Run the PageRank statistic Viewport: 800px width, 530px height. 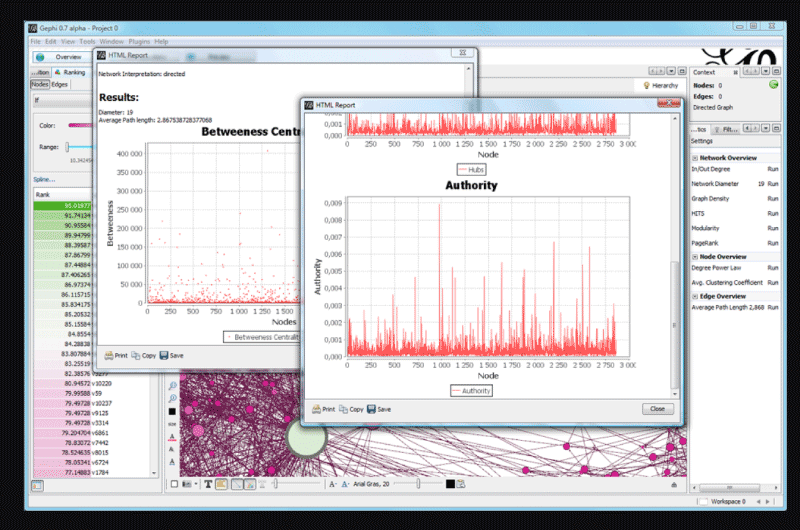click(773, 243)
